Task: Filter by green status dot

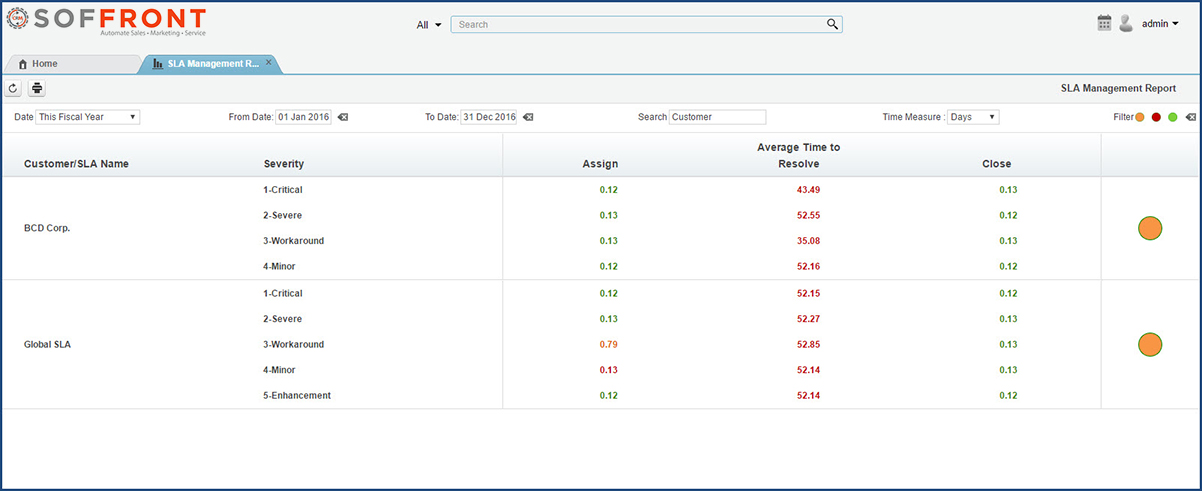Action: (x=1173, y=117)
